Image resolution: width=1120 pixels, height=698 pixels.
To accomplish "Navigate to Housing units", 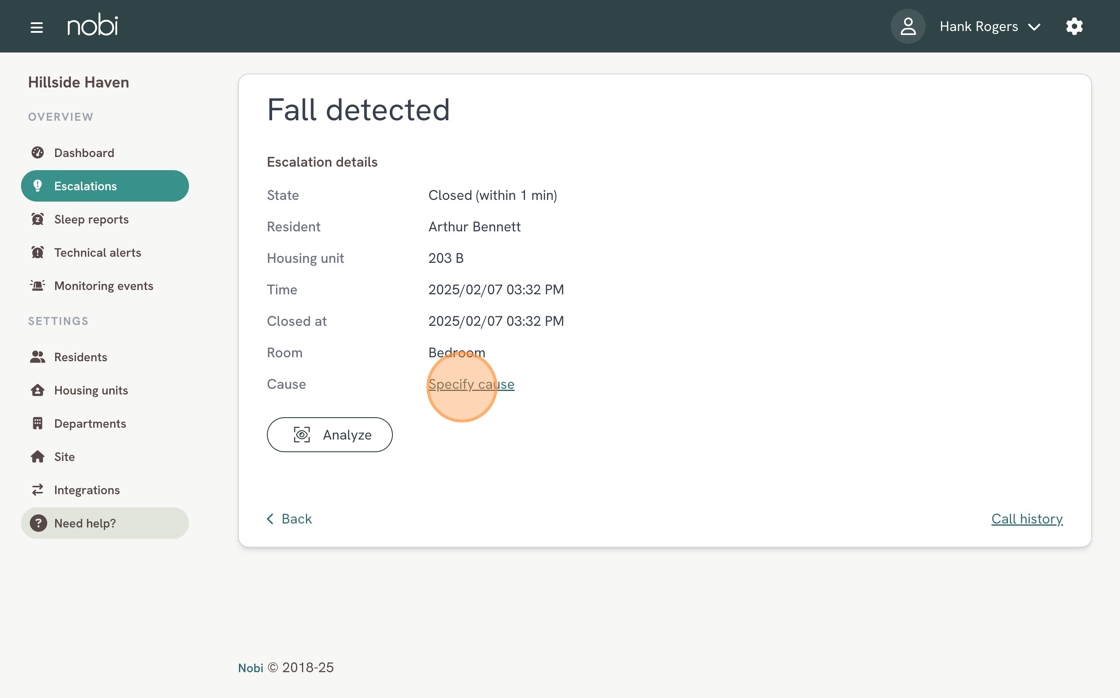I will click(x=105, y=390).
